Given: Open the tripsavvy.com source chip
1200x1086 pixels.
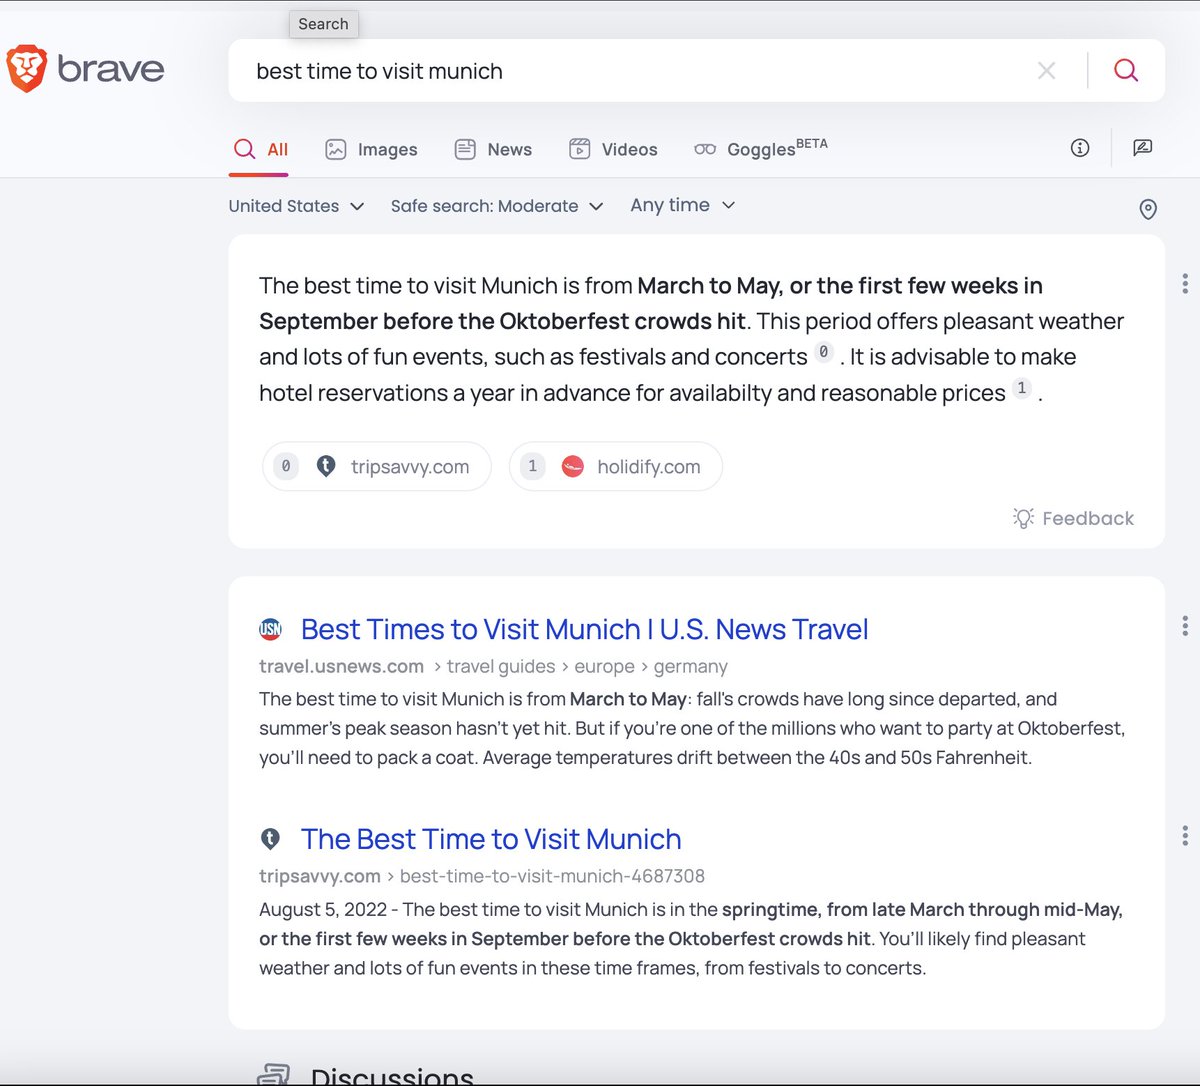Looking at the screenshot, I should point(377,466).
